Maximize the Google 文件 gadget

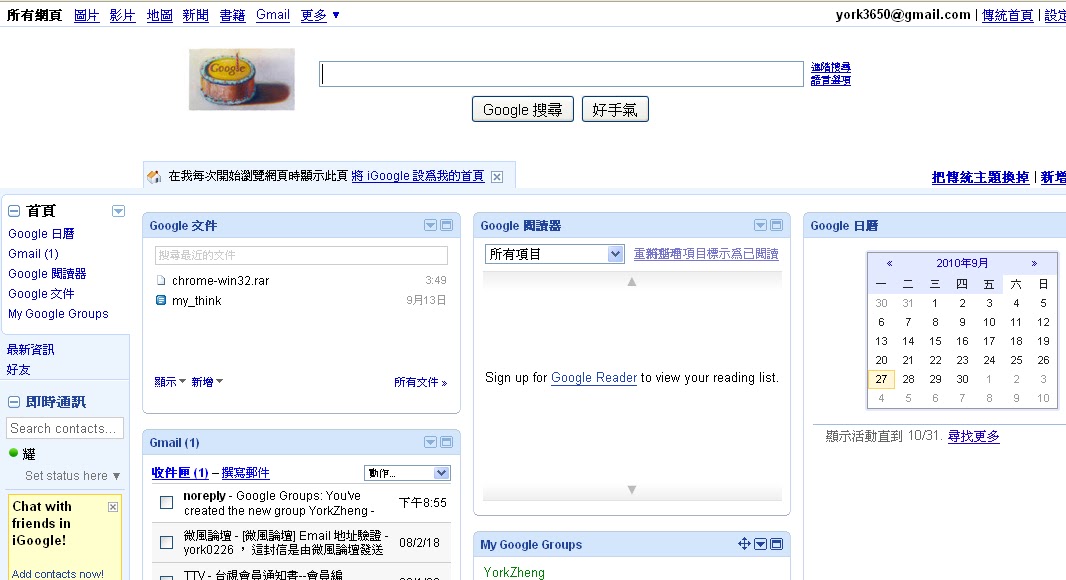447,225
